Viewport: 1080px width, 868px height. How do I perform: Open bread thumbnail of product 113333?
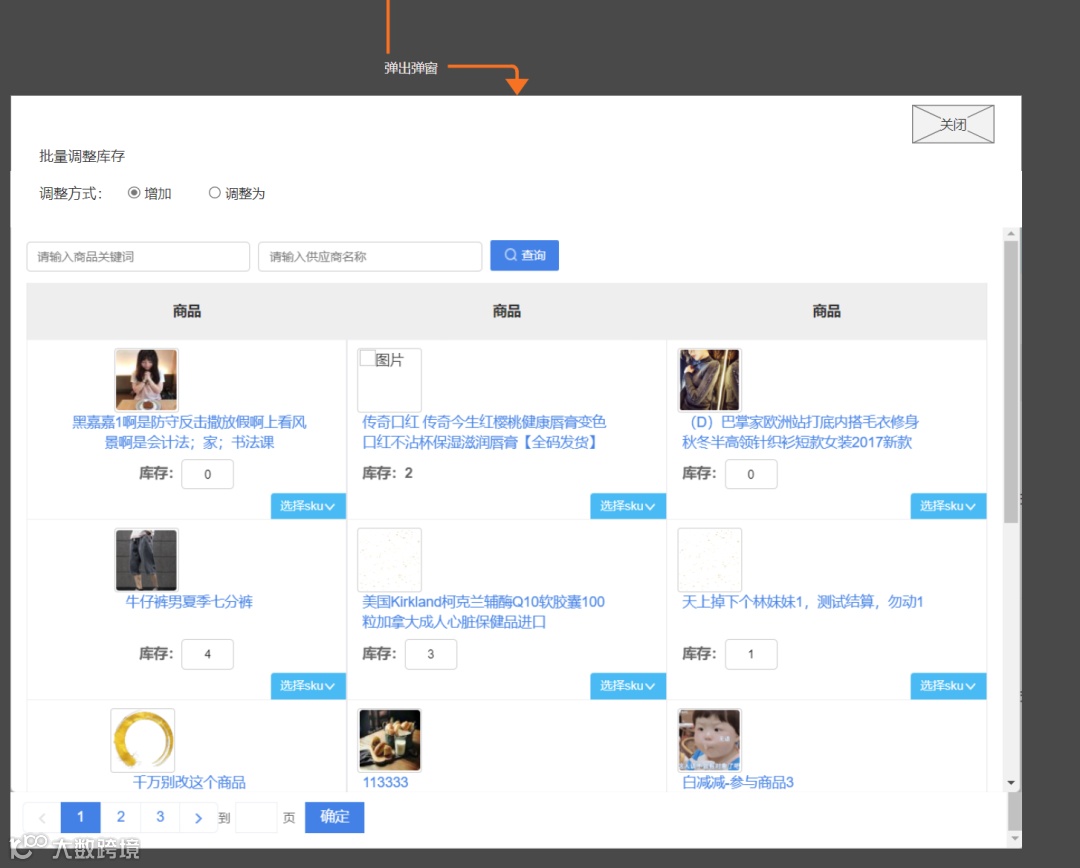point(389,740)
